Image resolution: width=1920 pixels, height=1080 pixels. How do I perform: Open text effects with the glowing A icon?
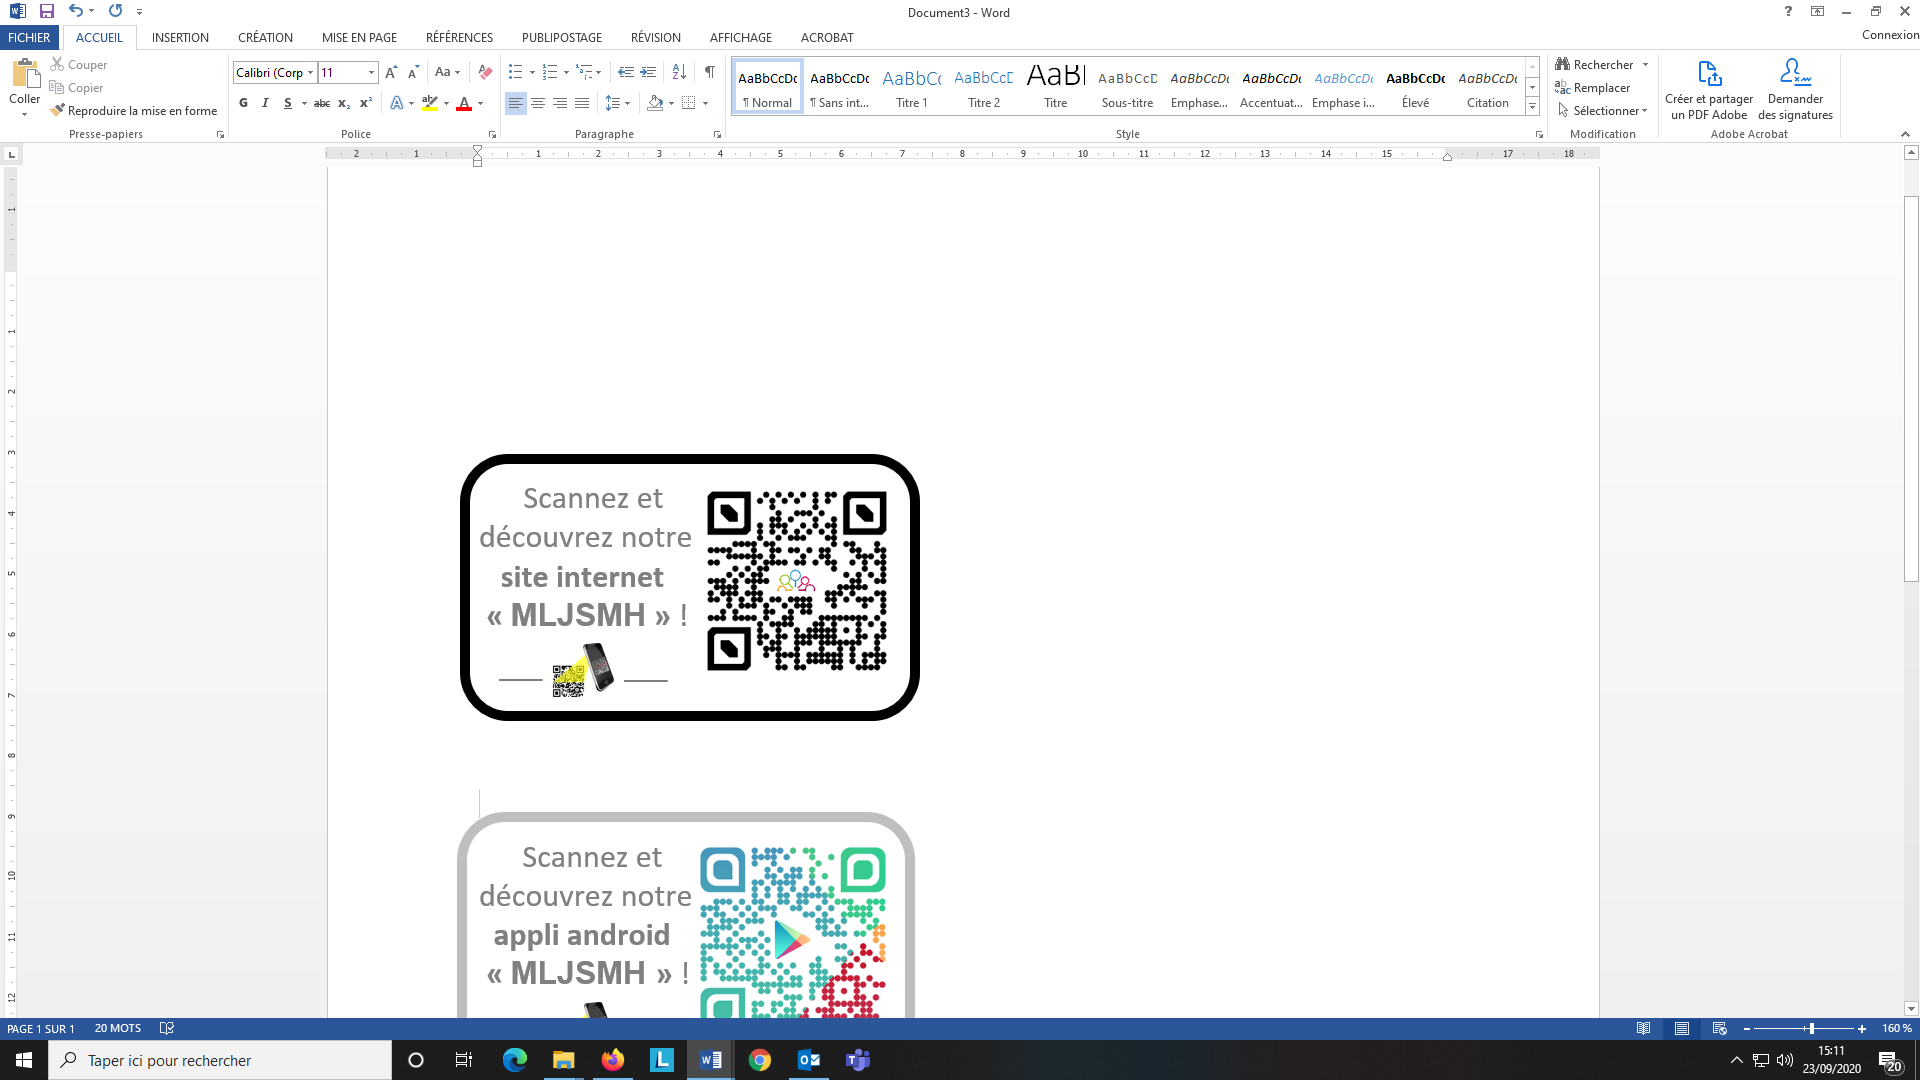(397, 103)
